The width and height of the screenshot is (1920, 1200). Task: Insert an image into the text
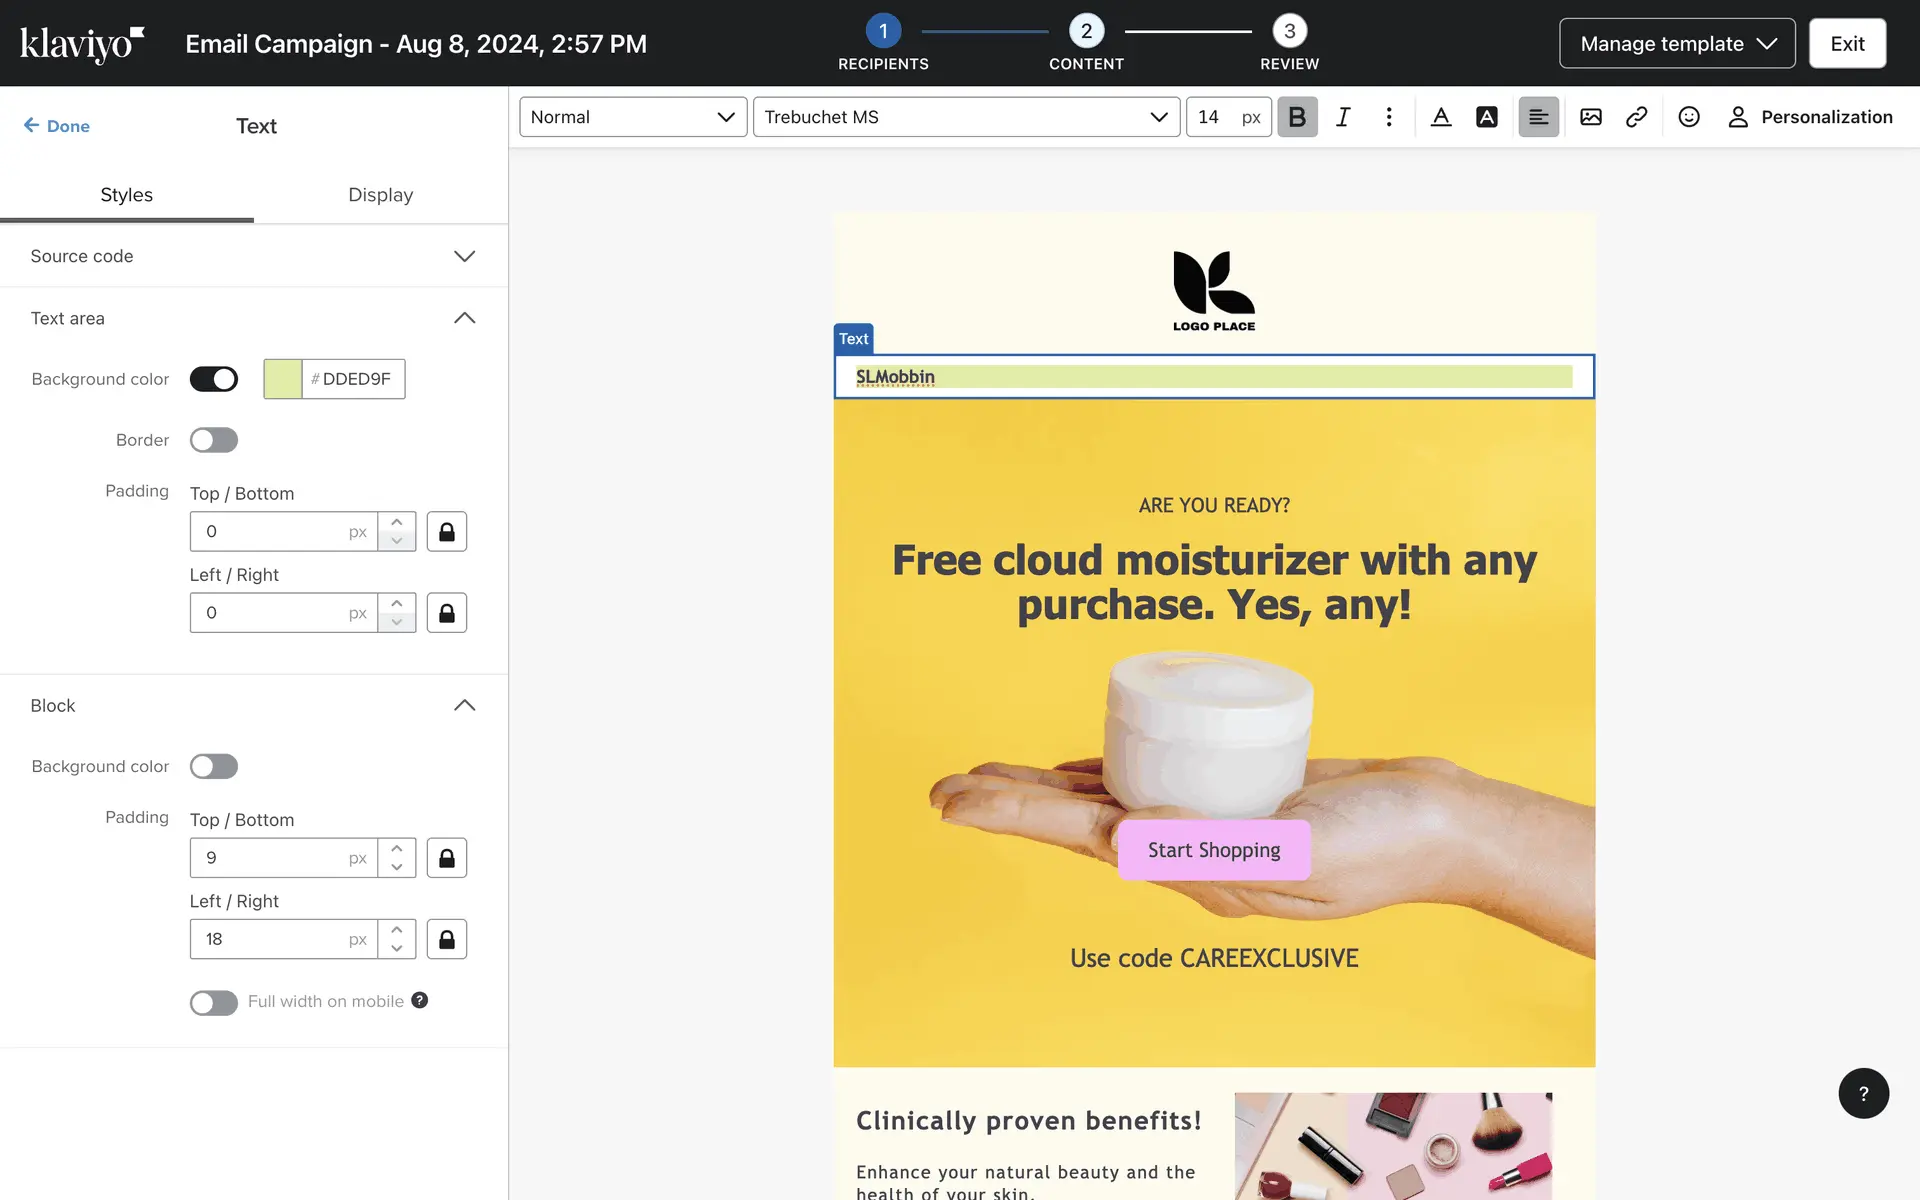1590,117
